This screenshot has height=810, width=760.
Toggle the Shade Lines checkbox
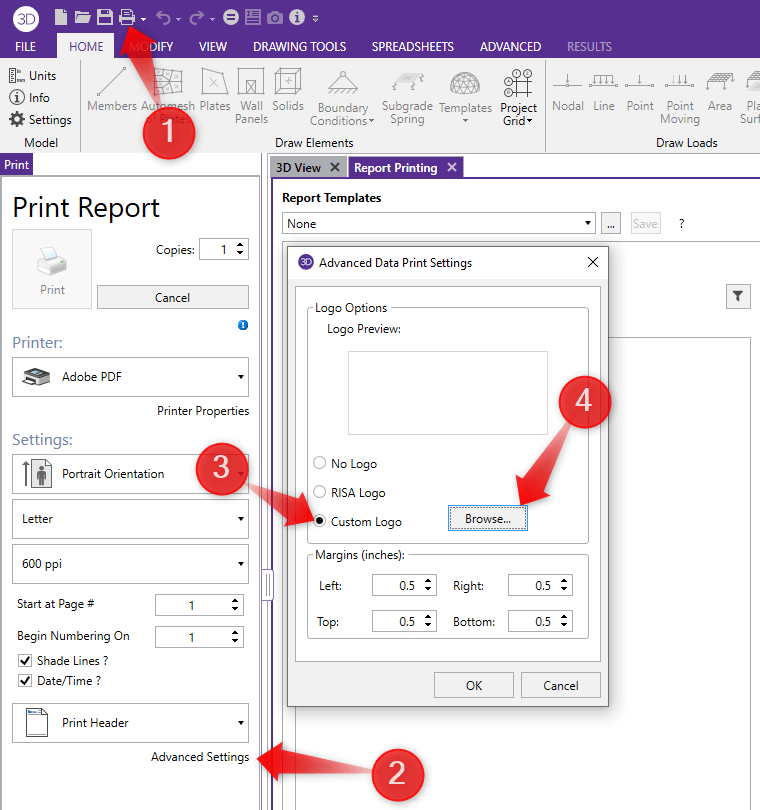(25, 660)
